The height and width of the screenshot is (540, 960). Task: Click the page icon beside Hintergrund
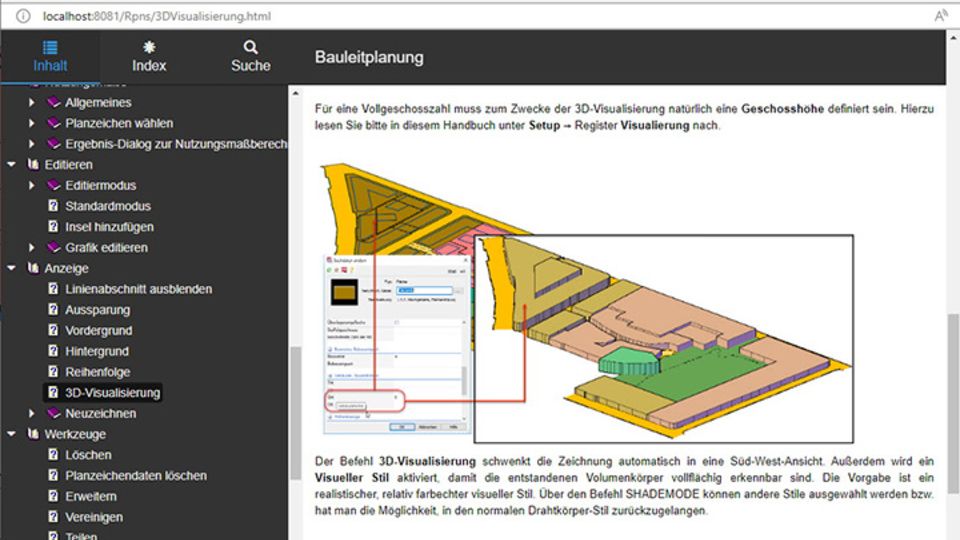(x=53, y=351)
